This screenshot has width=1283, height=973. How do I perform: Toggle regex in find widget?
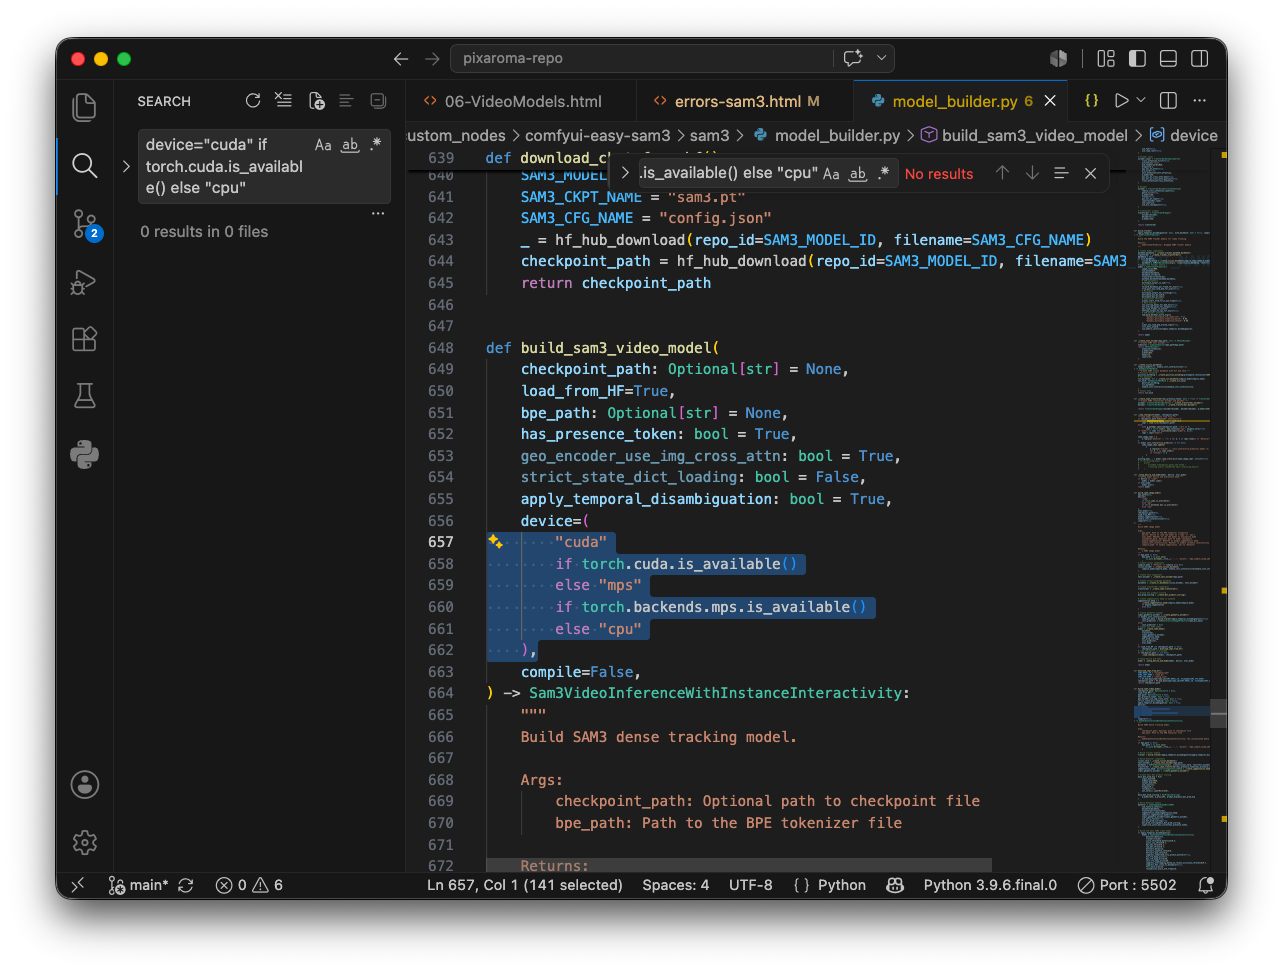[x=884, y=173]
